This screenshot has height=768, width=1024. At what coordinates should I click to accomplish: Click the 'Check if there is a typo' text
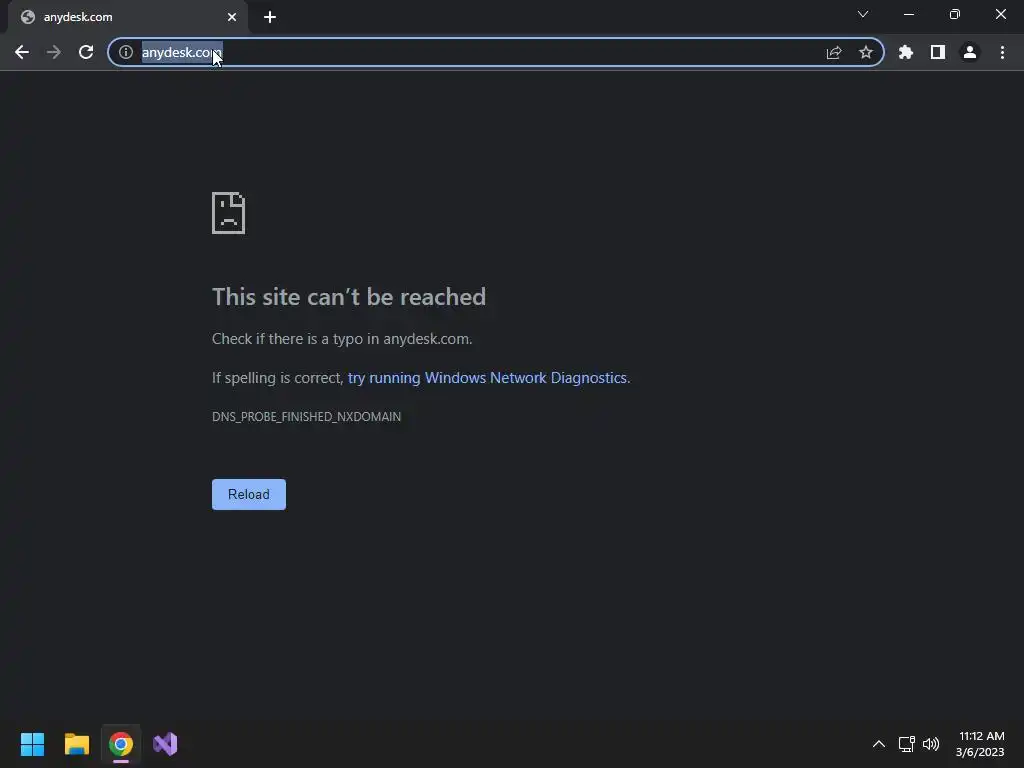[x=342, y=339]
